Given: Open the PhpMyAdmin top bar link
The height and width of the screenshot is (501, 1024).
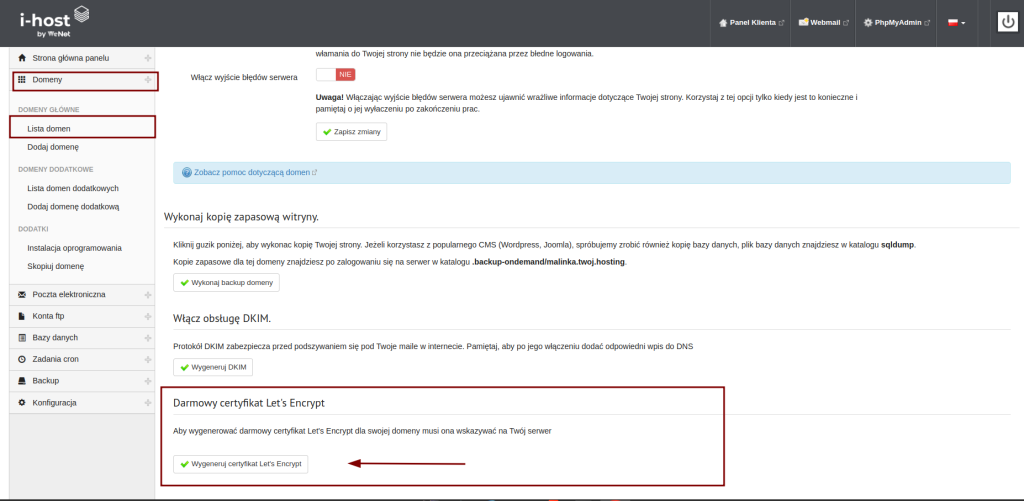Looking at the screenshot, I should tap(896, 22).
